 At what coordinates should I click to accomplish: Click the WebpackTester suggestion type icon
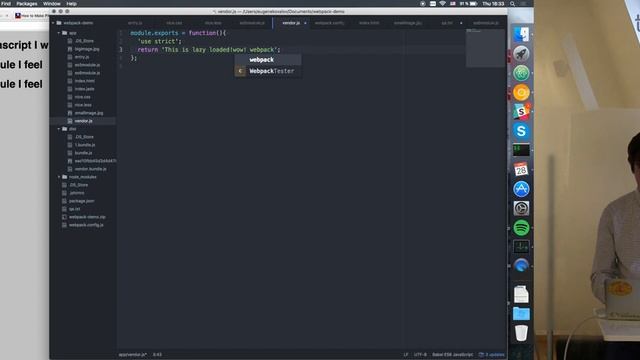click(240, 71)
